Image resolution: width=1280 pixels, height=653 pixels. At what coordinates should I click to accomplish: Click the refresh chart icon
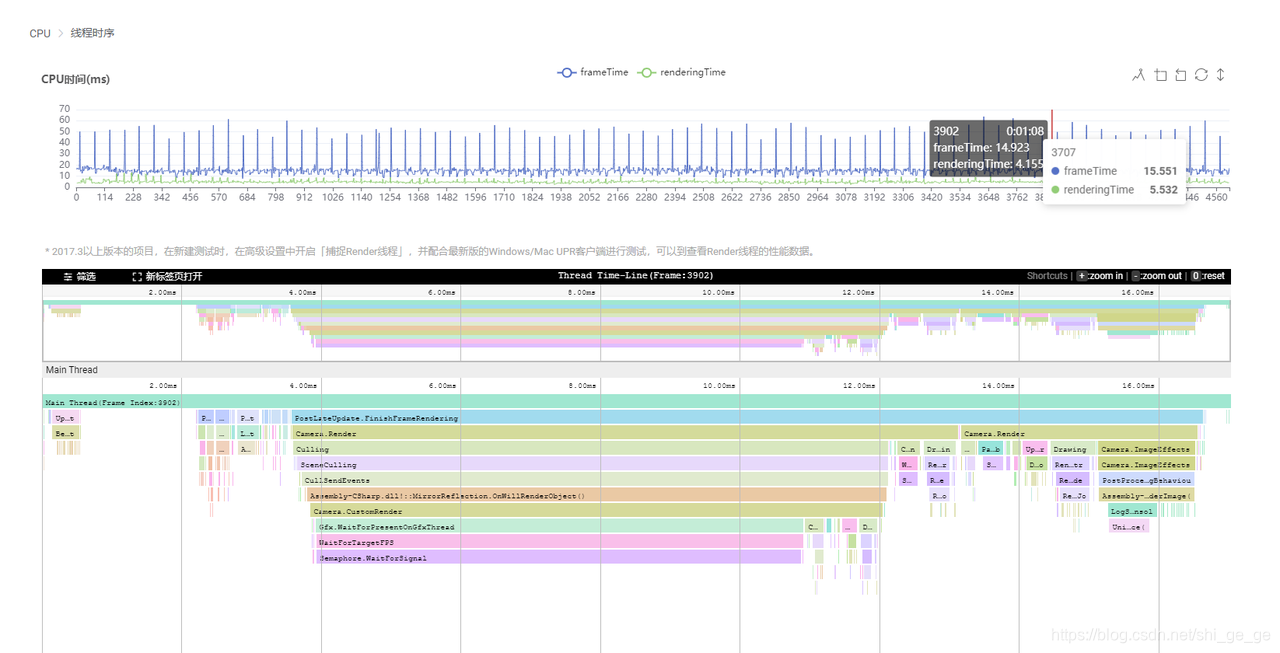(x=1200, y=74)
